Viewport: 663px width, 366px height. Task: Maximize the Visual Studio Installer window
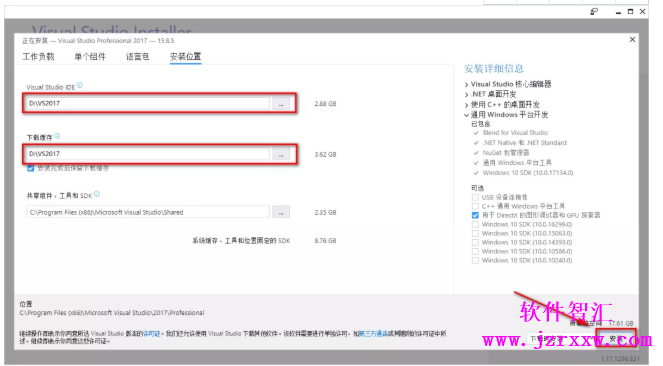tap(630, 12)
